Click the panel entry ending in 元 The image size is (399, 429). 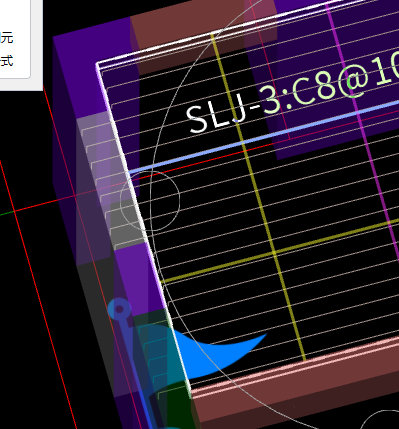tap(7, 38)
